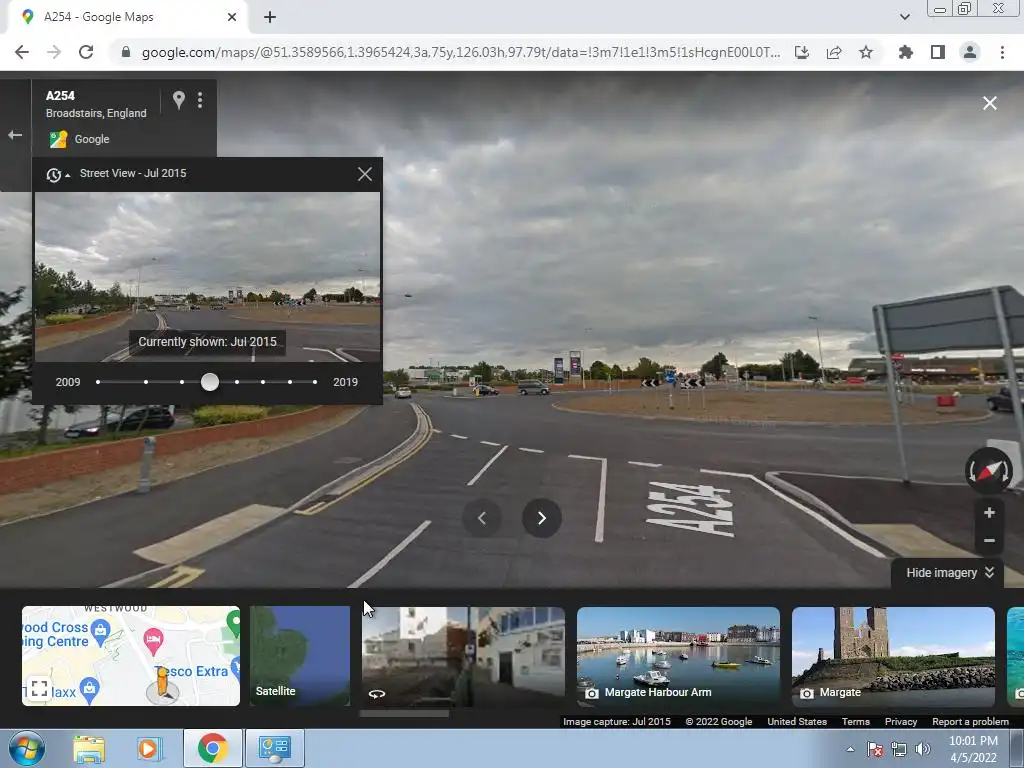Open the Privacy link
The width and height of the screenshot is (1024, 768).
(901, 722)
